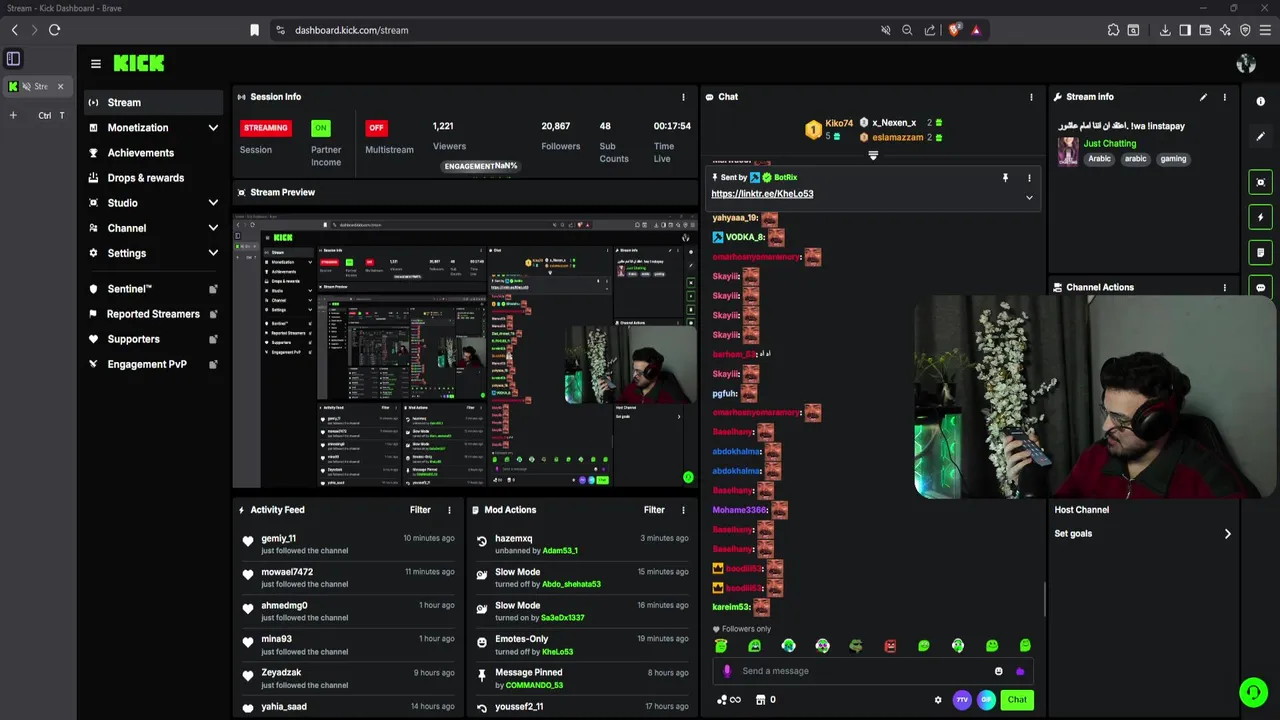Send message with the green Chat button
Viewport: 1280px width, 720px height.
point(1017,700)
